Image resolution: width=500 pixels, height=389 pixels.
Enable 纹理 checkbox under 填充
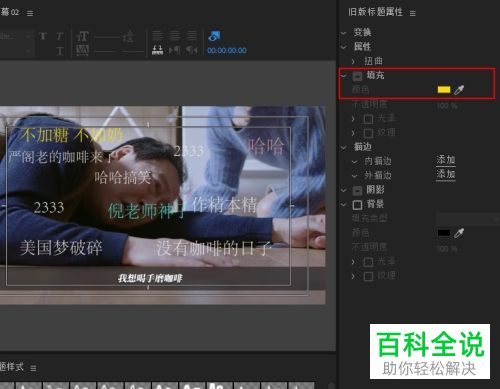click(x=368, y=133)
